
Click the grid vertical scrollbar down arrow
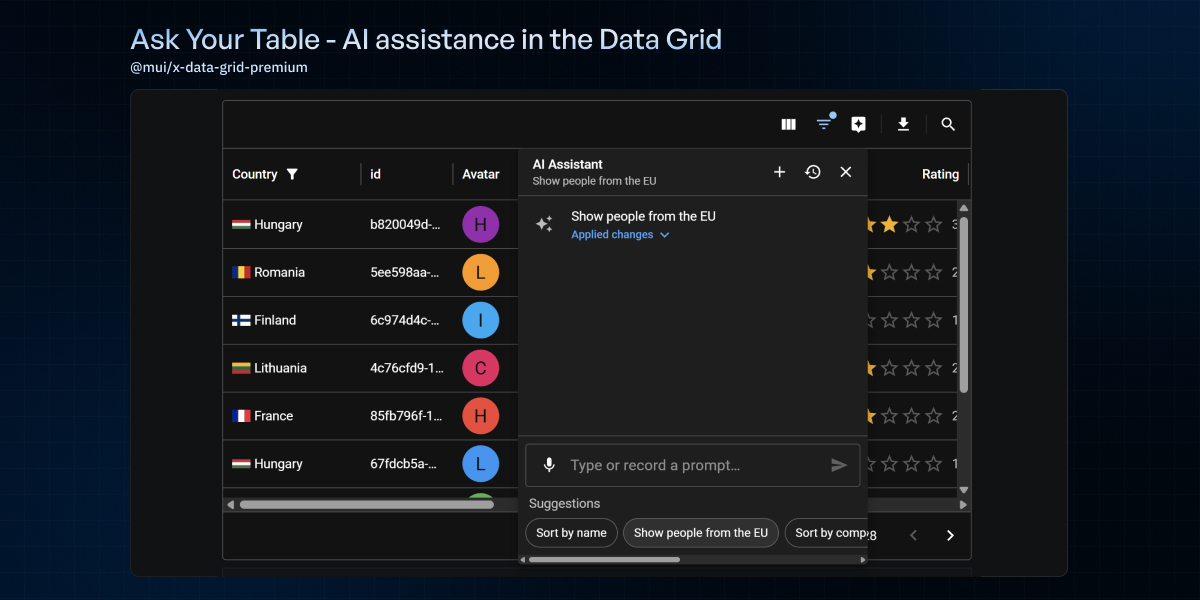(x=963, y=490)
